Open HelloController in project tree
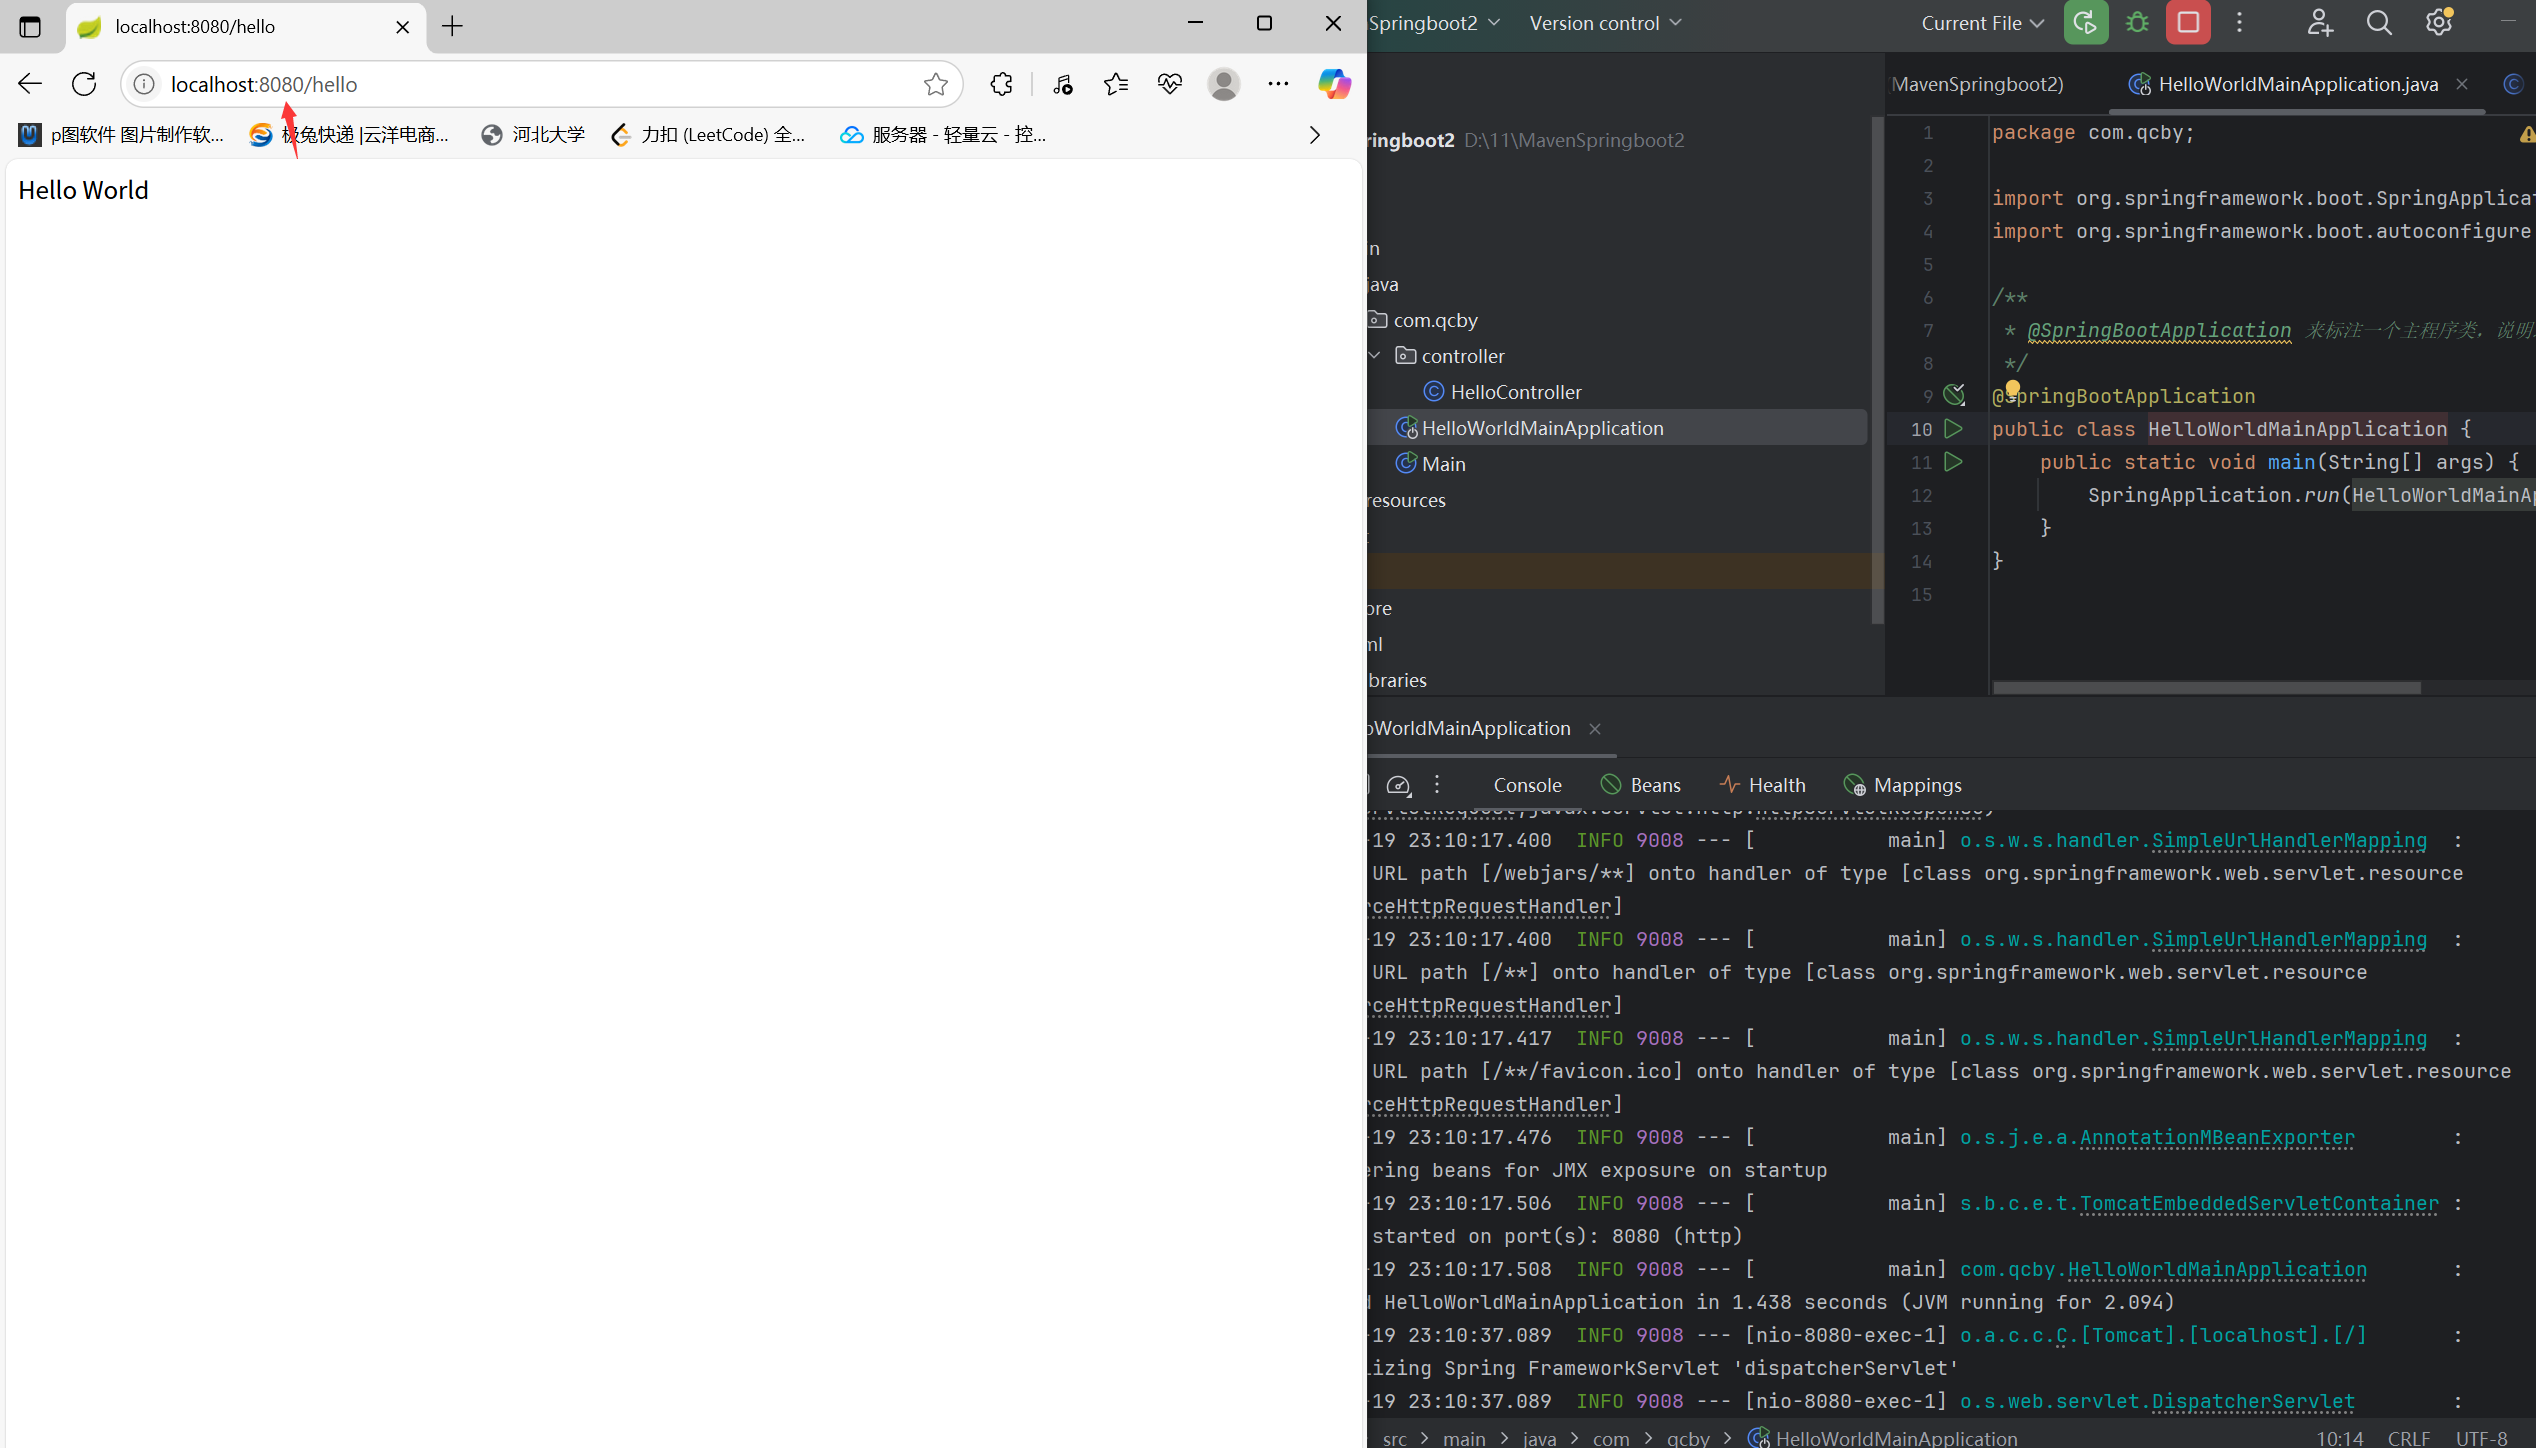The width and height of the screenshot is (2536, 1448). (1515, 392)
